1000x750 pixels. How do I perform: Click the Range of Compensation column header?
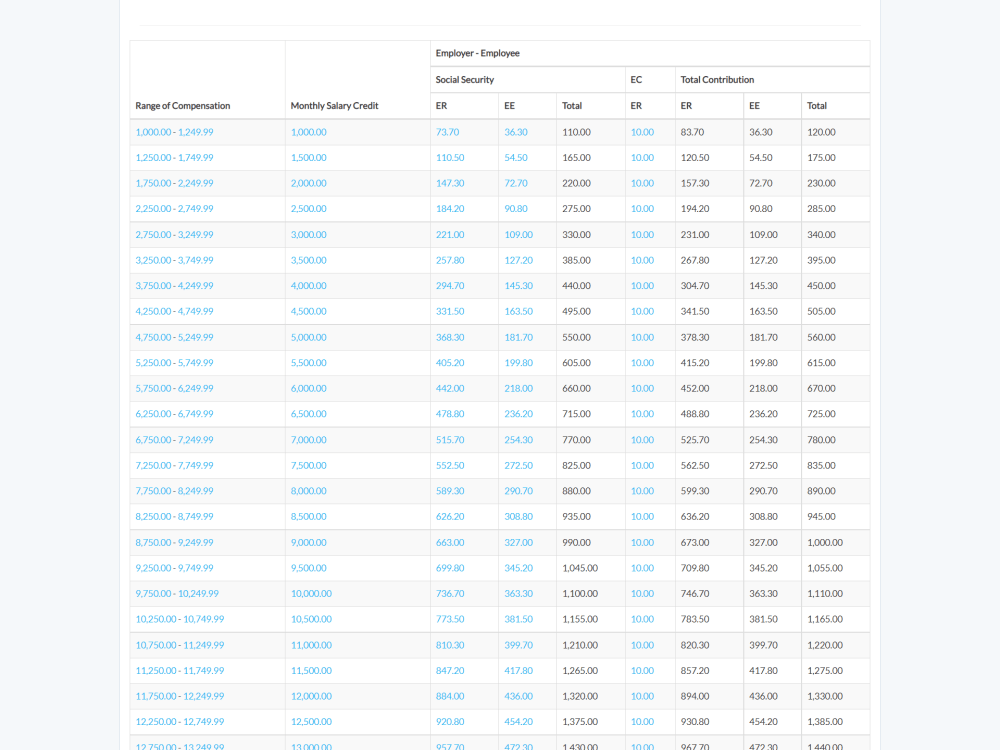point(182,105)
